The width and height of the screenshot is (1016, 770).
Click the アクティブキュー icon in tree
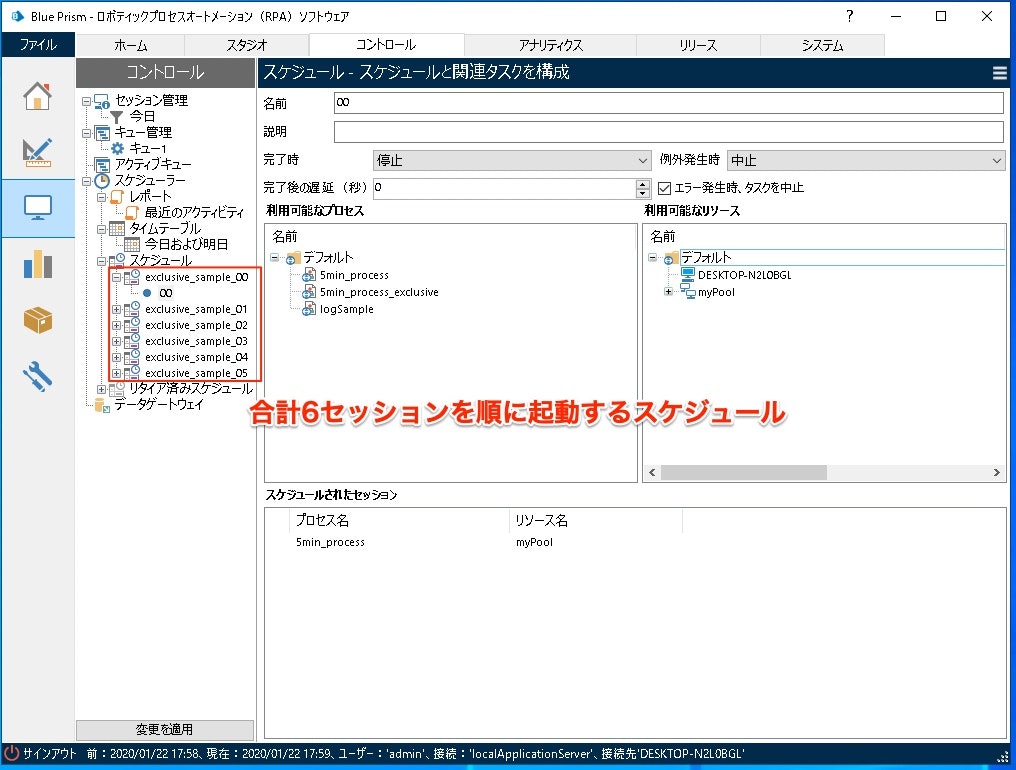[102, 165]
